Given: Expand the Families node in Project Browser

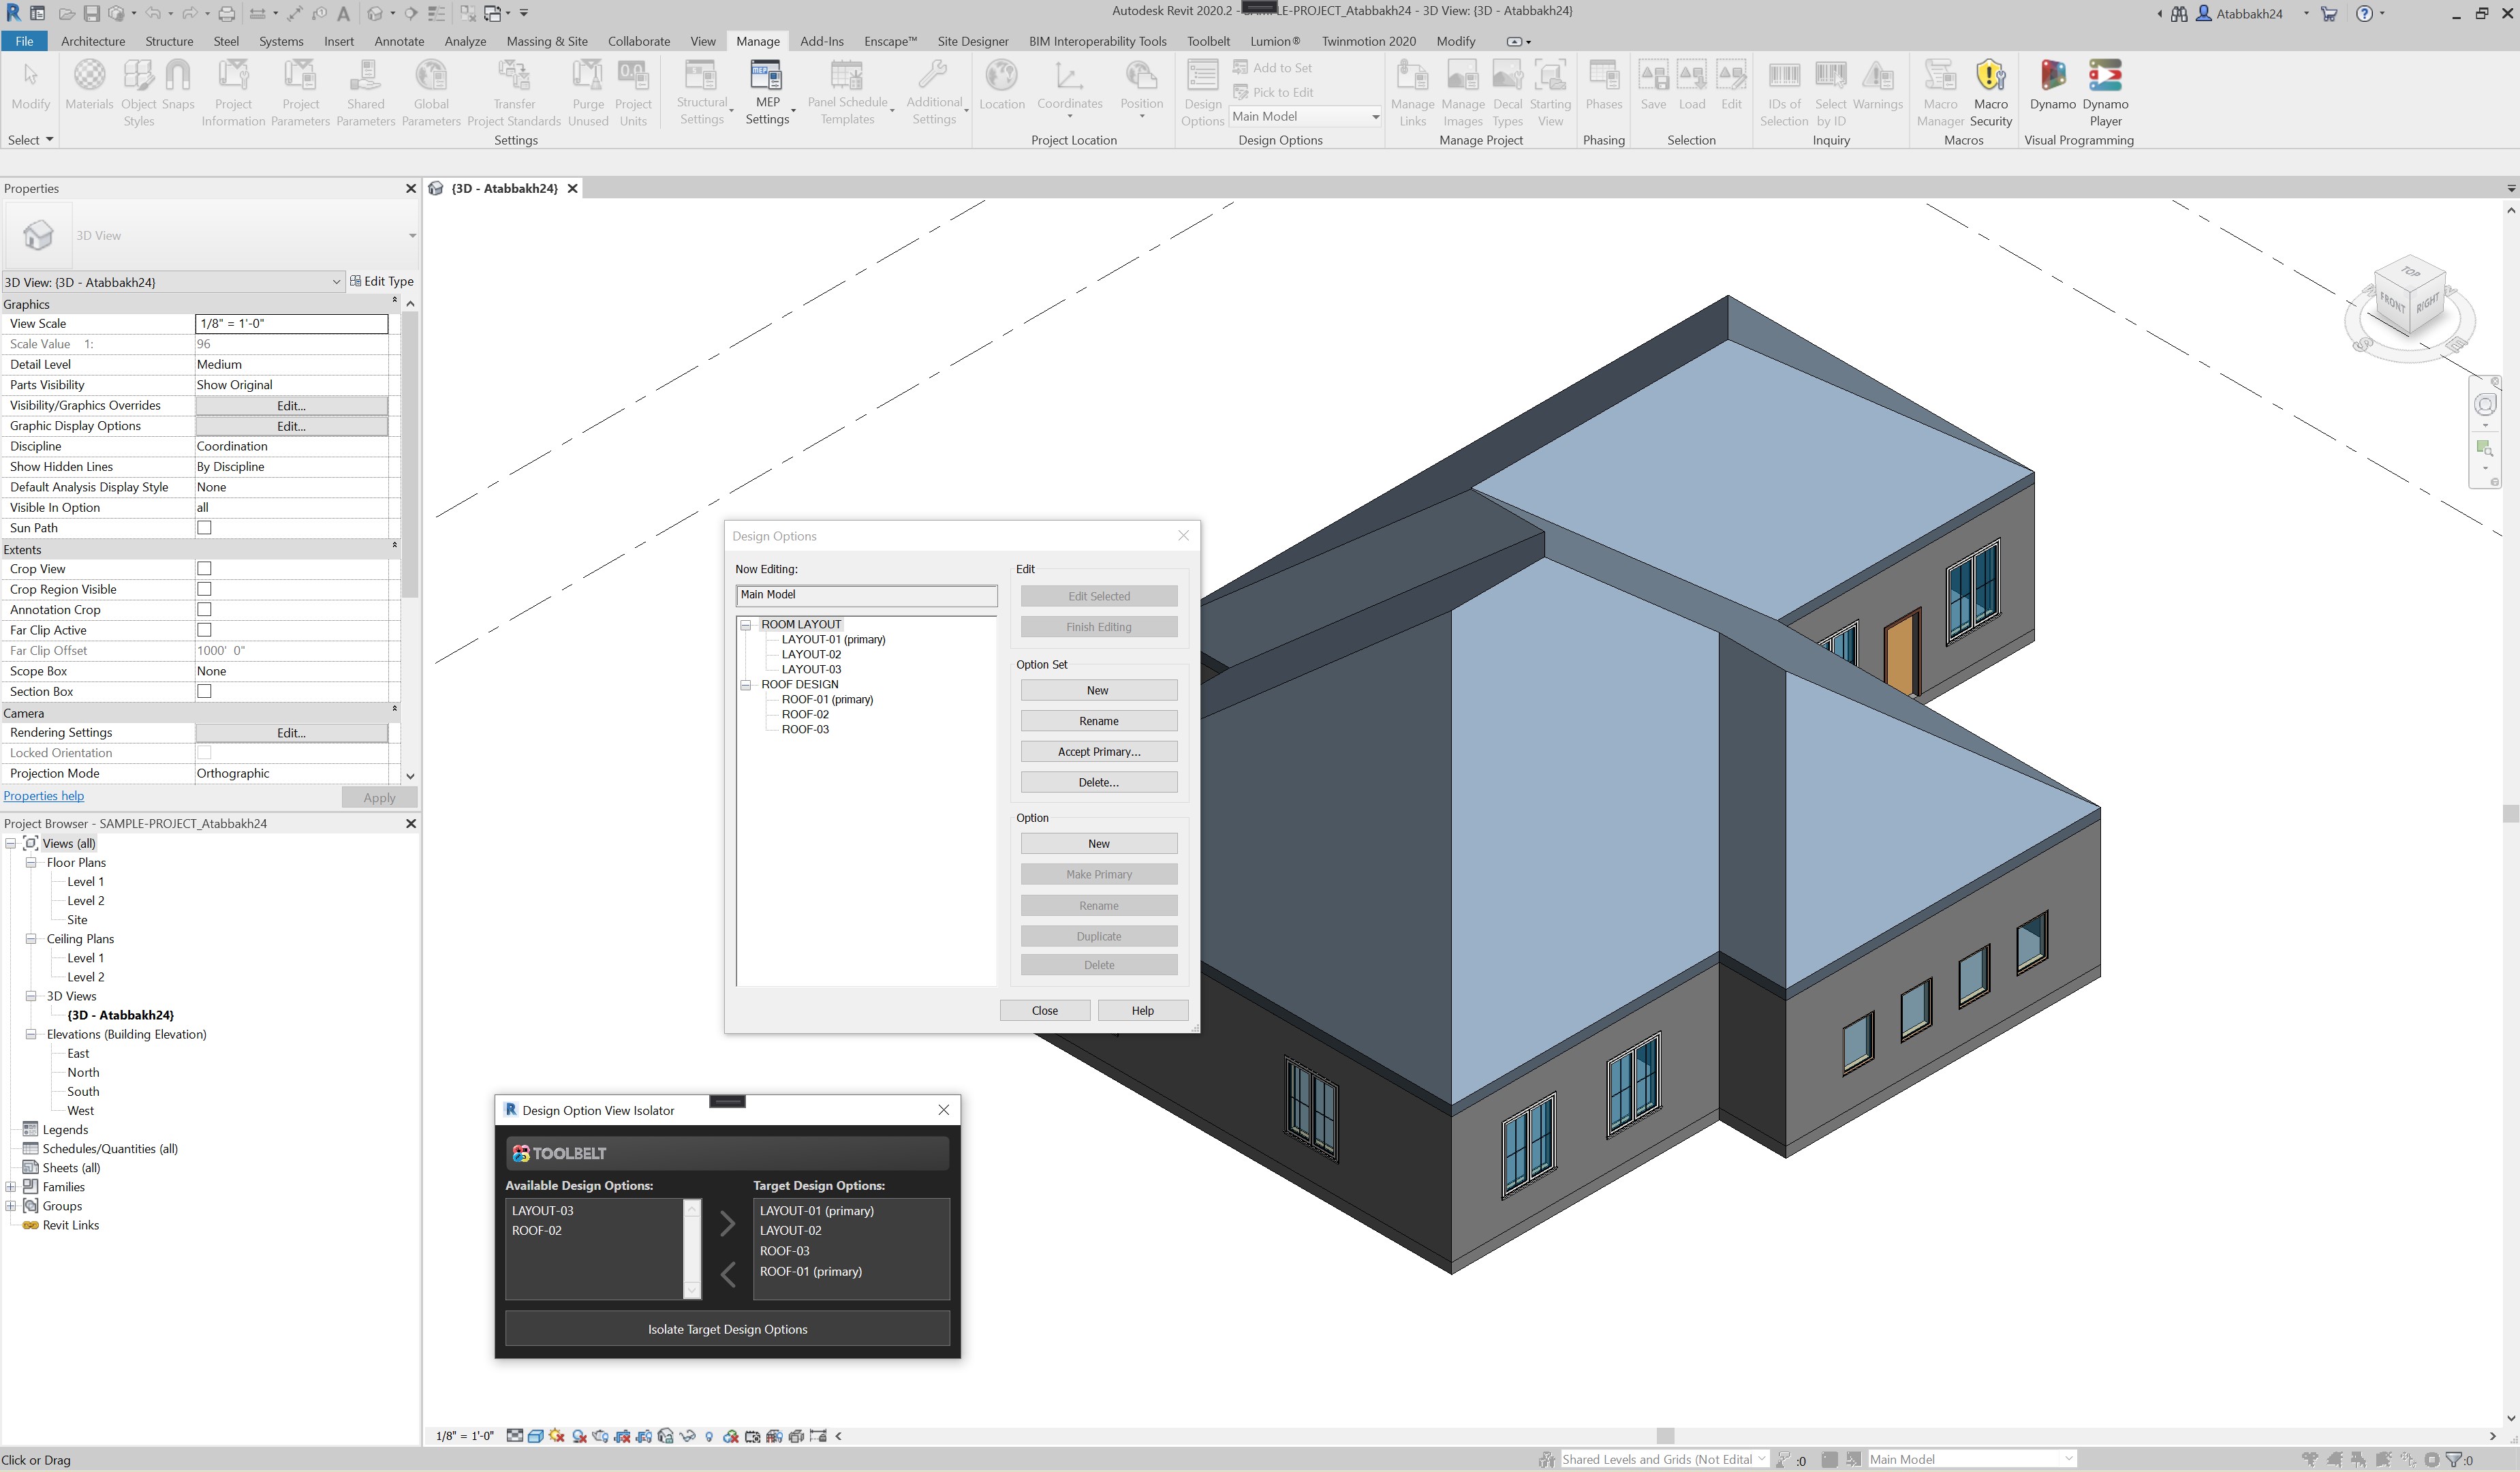Looking at the screenshot, I should tap(11, 1187).
